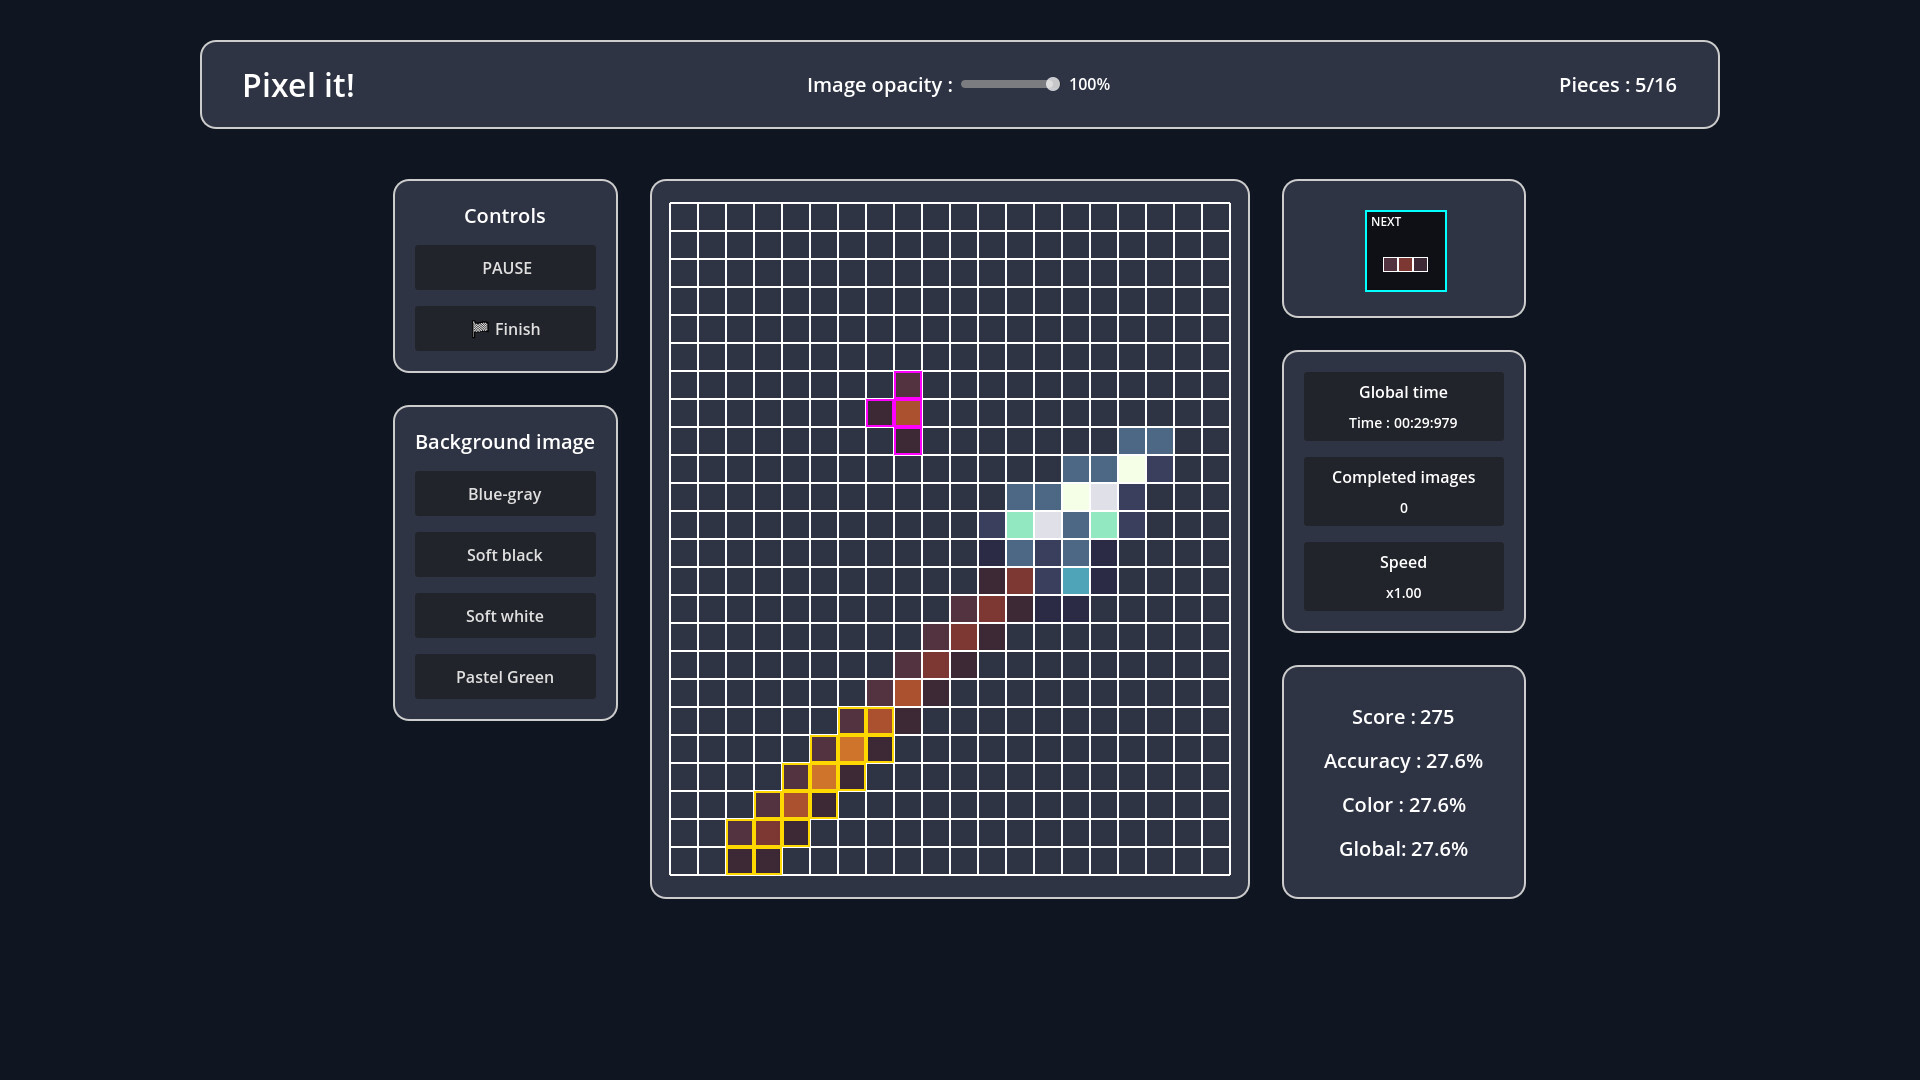Click the Accuracy 27.6% stat
Image resolution: width=1920 pixels, height=1080 pixels.
(1403, 761)
